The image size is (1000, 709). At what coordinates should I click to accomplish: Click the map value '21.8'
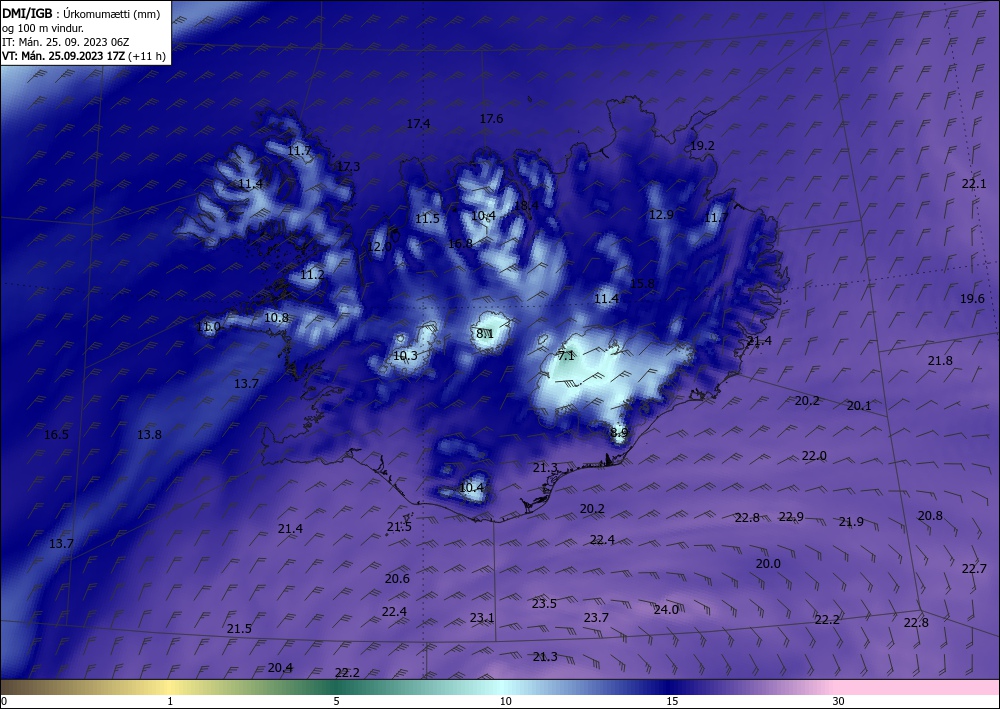[939, 361]
